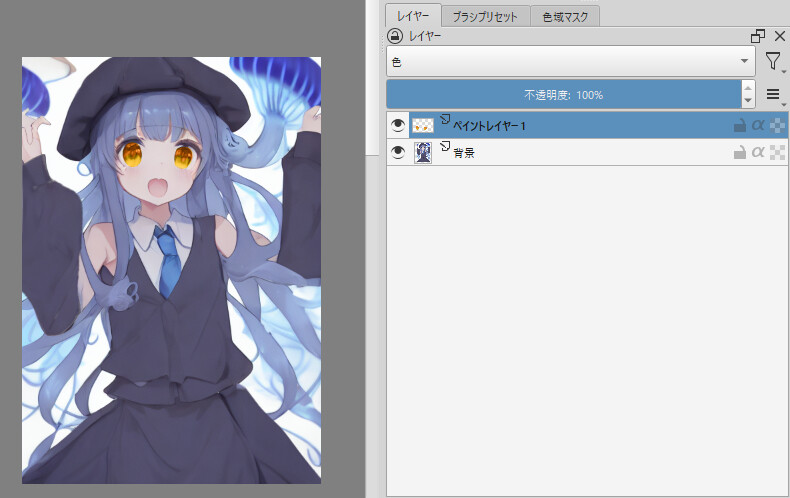The width and height of the screenshot is (790, 498).
Task: Lock the レイヤー docker with the padlock icon
Action: coord(395,36)
